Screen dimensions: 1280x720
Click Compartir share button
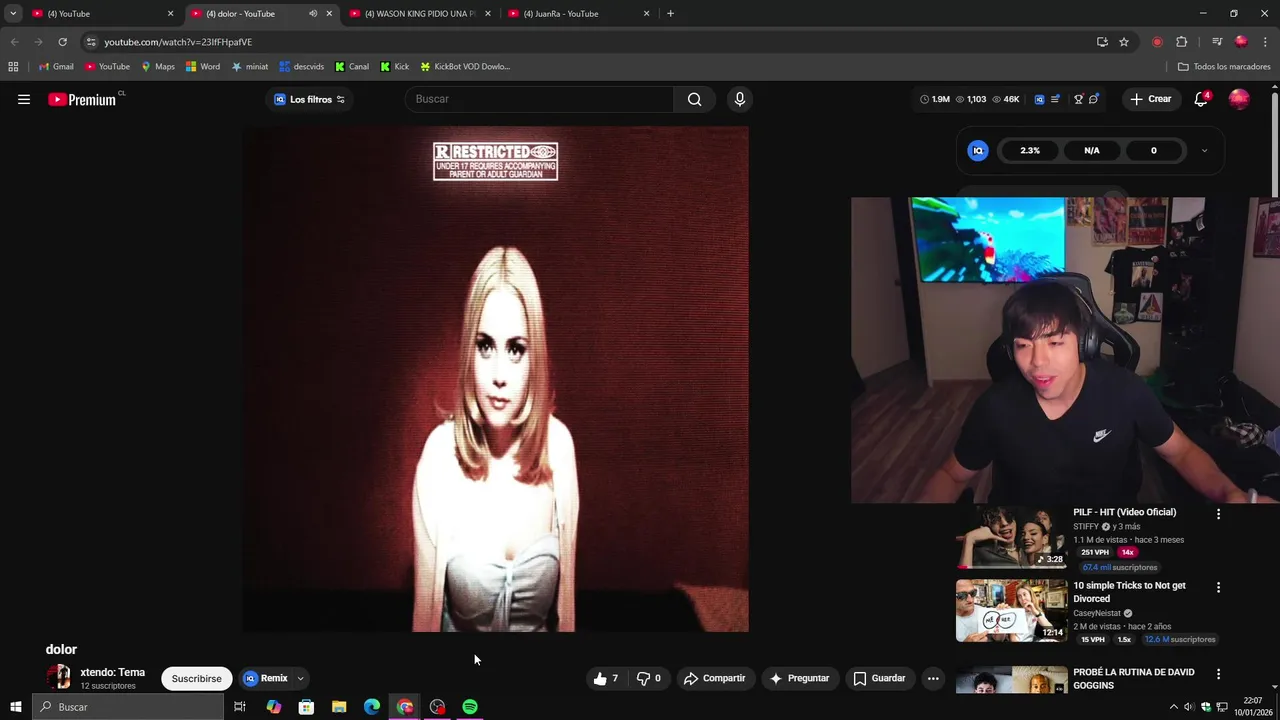click(714, 678)
